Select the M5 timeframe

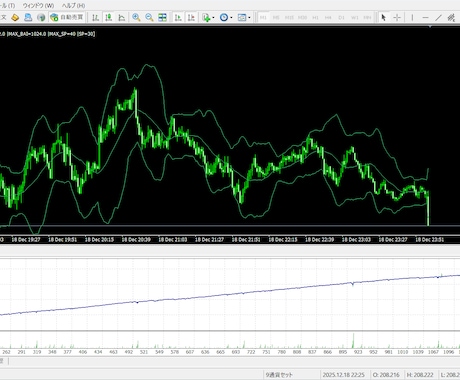tap(276, 17)
